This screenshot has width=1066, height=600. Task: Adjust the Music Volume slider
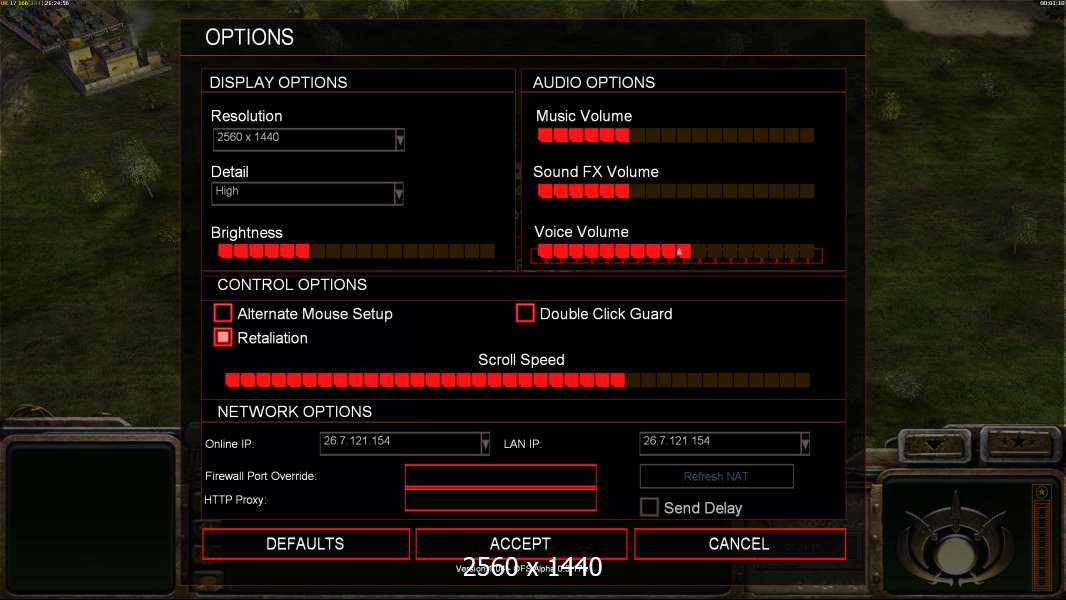pos(676,135)
